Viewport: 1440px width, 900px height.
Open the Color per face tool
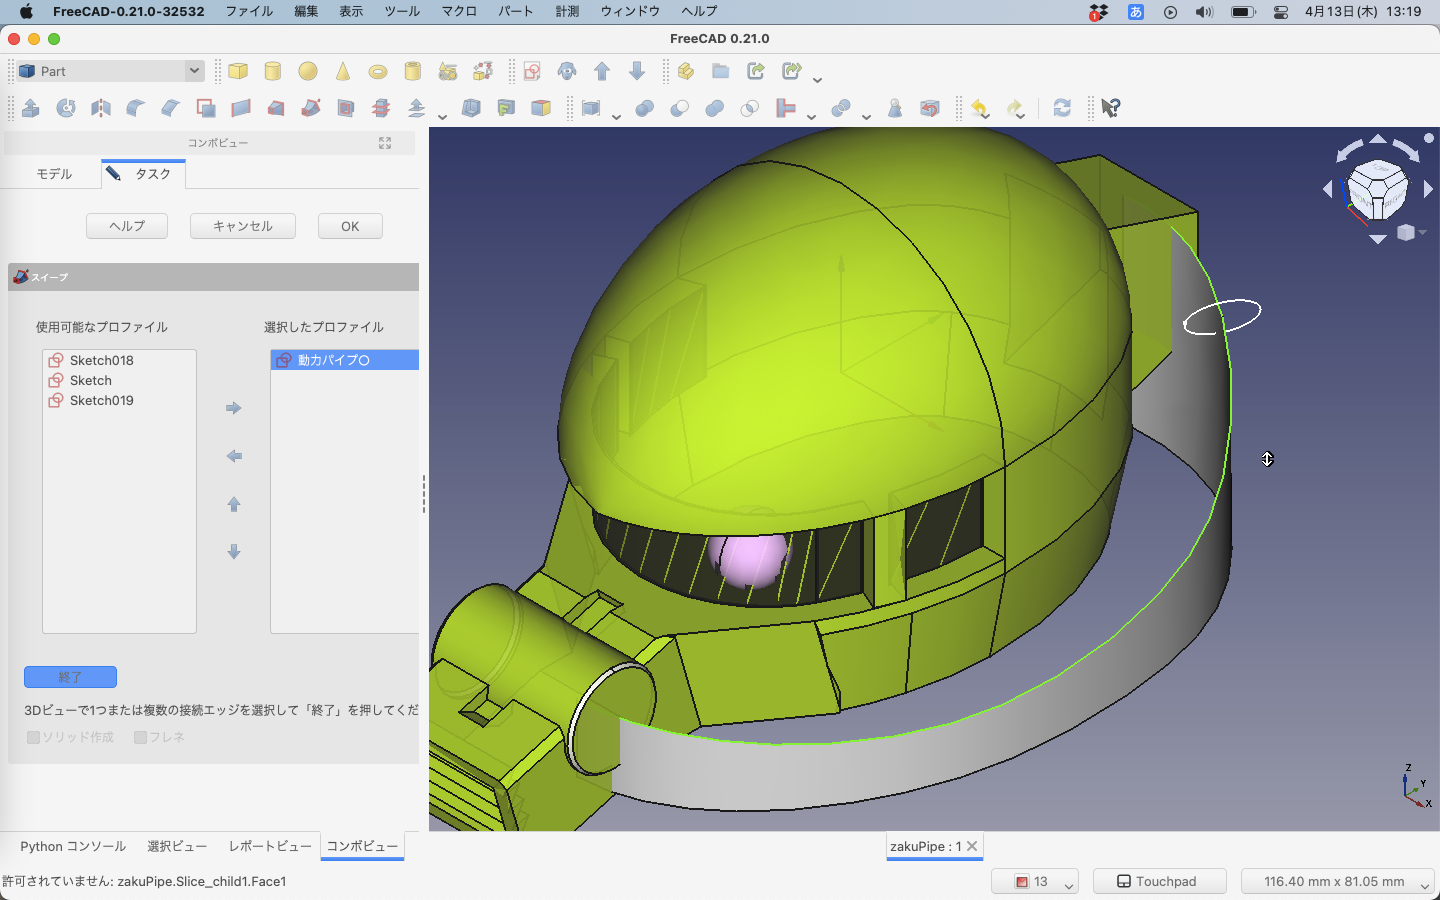pyautogui.click(x=541, y=108)
